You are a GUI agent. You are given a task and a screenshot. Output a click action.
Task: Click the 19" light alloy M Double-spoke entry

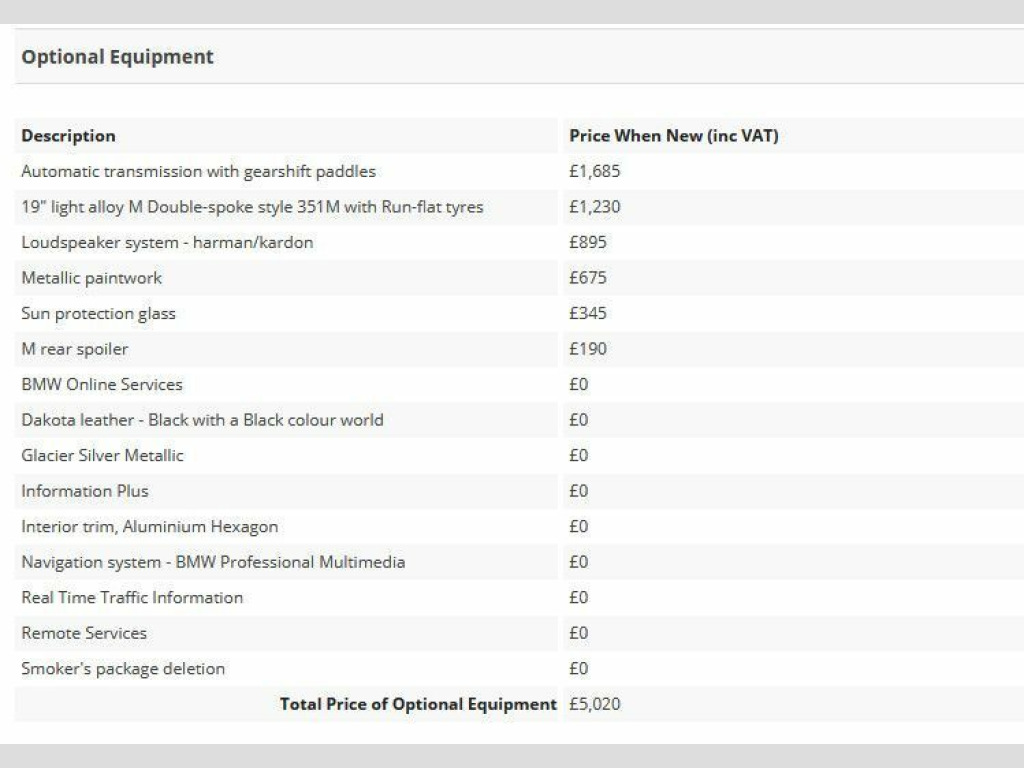tap(252, 207)
